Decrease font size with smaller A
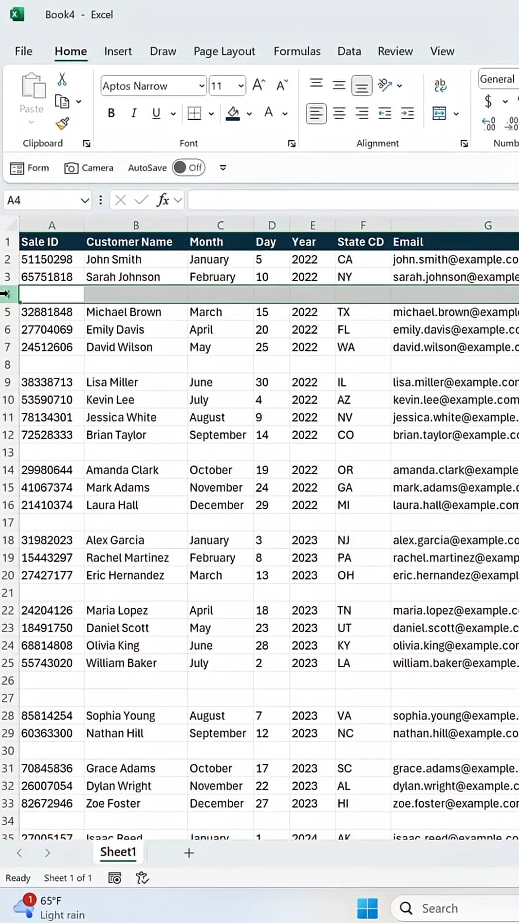Viewport: 519px width, 923px height. click(282, 85)
